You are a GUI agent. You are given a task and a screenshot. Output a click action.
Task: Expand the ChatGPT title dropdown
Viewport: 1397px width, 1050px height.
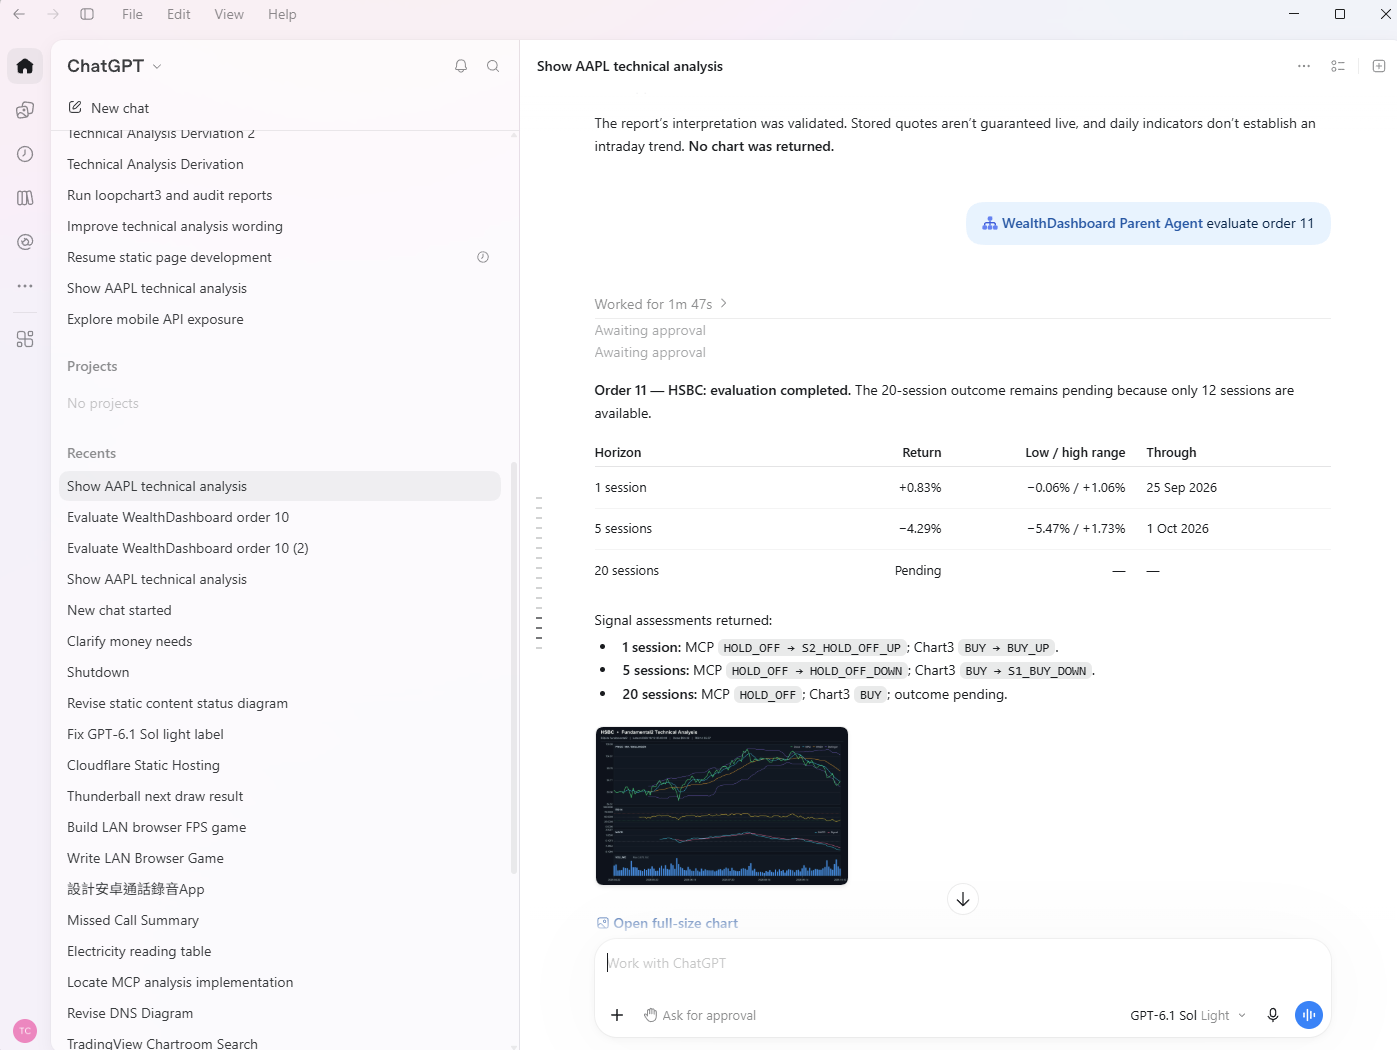pos(115,66)
